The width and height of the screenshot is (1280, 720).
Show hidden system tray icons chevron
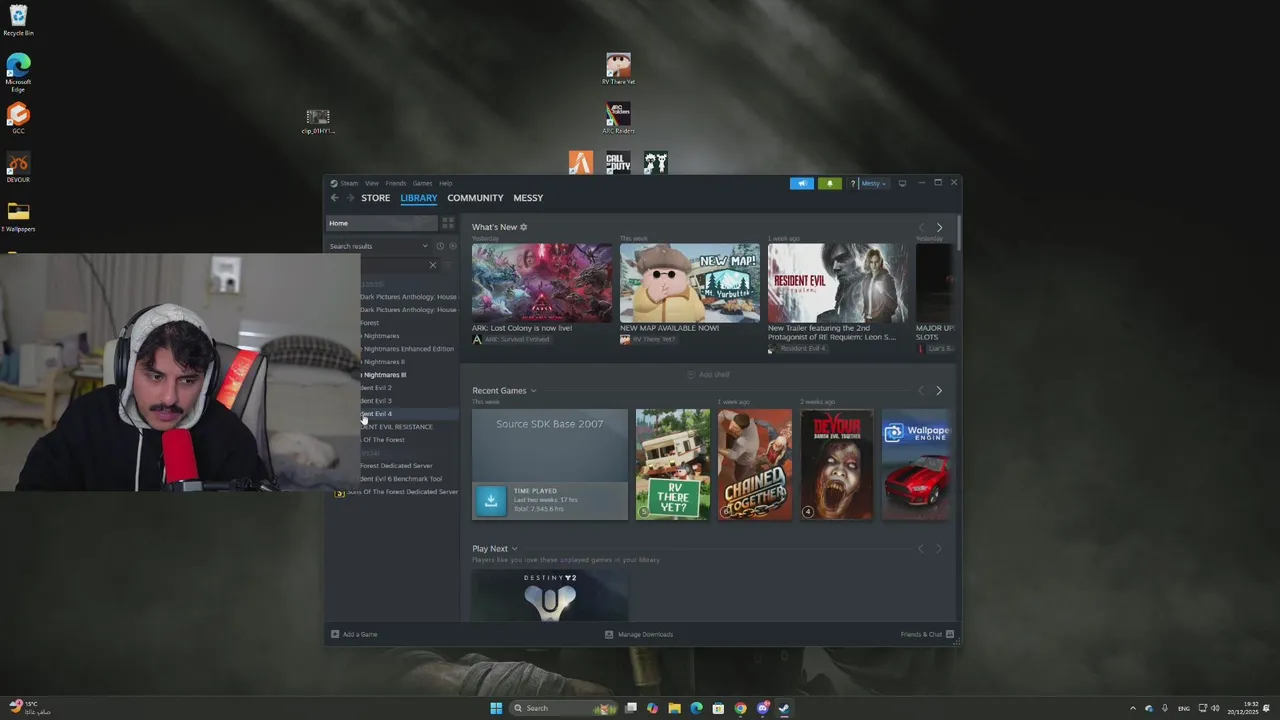1132,708
